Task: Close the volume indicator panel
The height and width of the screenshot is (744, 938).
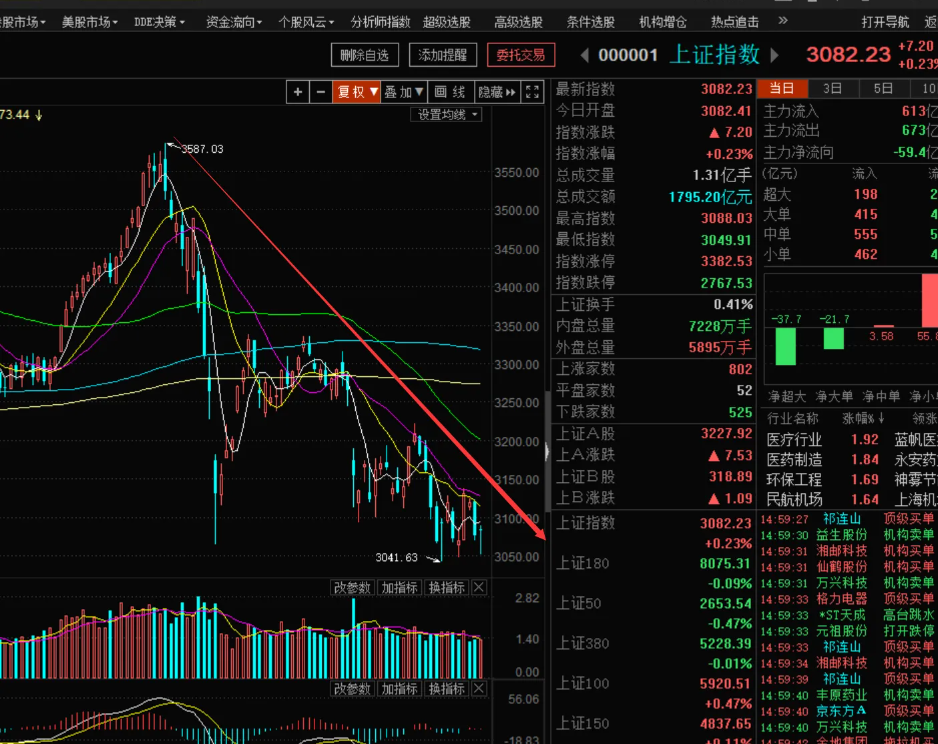Action: click(479, 588)
